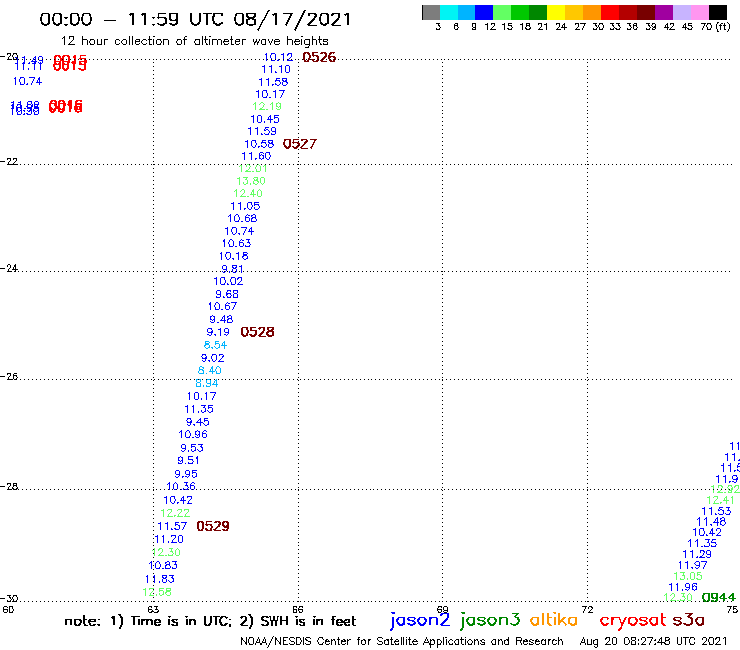Click the 10.02 wave height value
The height and width of the screenshot is (650, 740).
click(x=228, y=281)
